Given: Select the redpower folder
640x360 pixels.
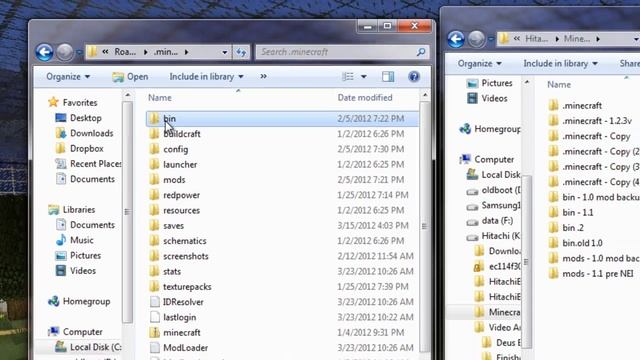Looking at the screenshot, I should point(282,195).
